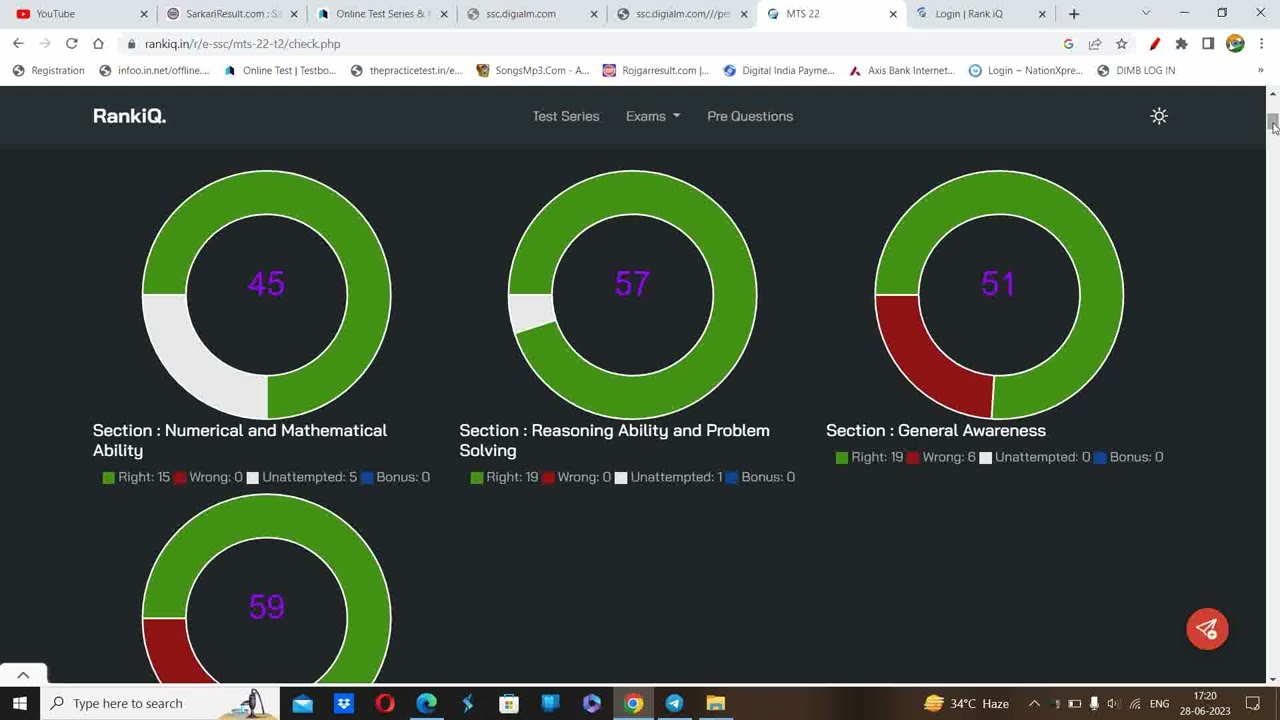Toggle Bonus legend in Reasoning section
The width and height of the screenshot is (1280, 720).
click(761, 477)
